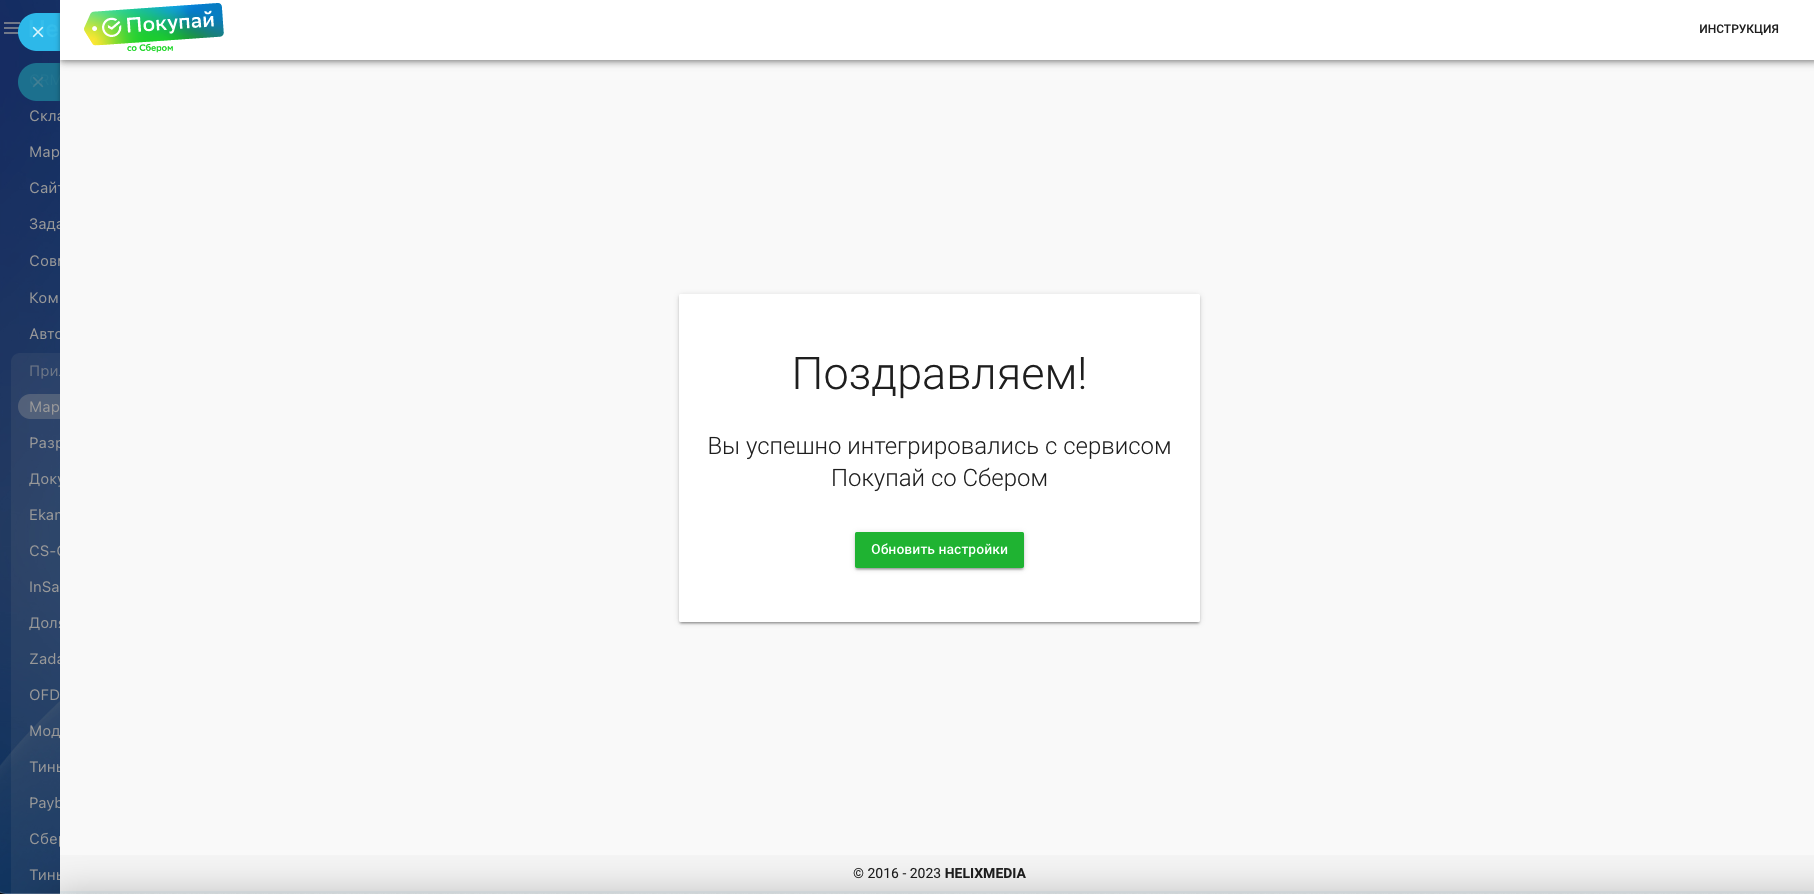Click the Поздравляем! heading
The width and height of the screenshot is (1814, 894).
[939, 375]
